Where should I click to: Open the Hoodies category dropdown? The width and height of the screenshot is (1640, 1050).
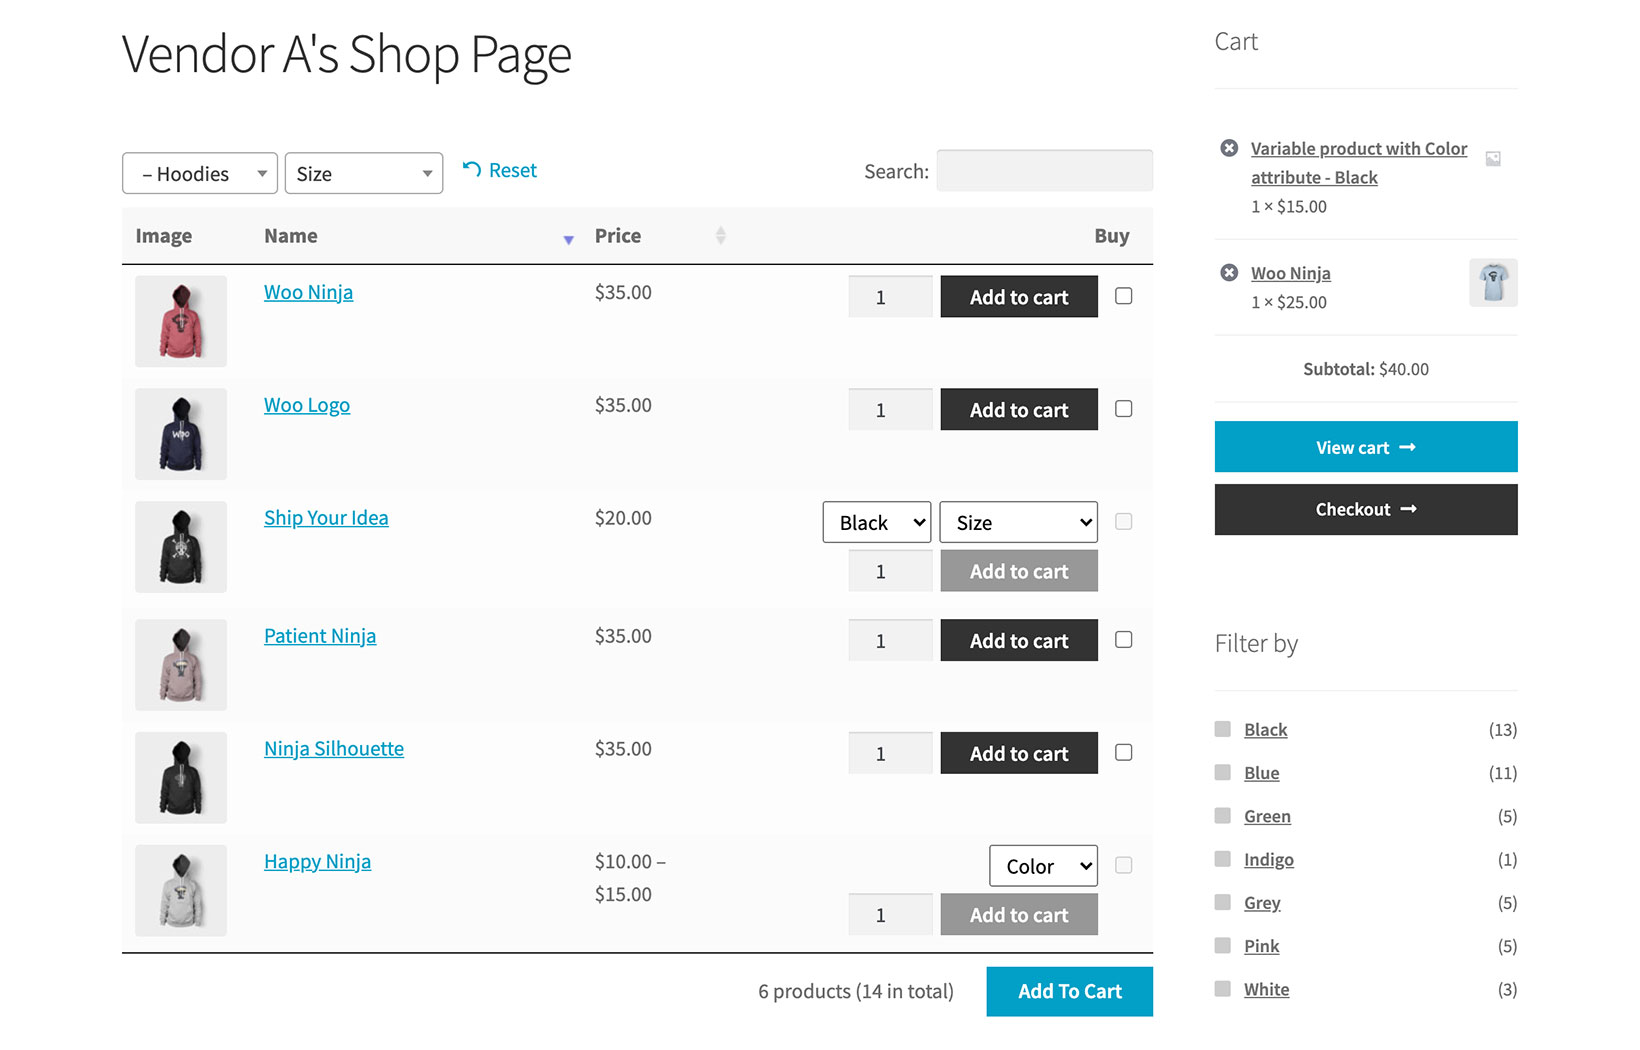pyautogui.click(x=199, y=173)
